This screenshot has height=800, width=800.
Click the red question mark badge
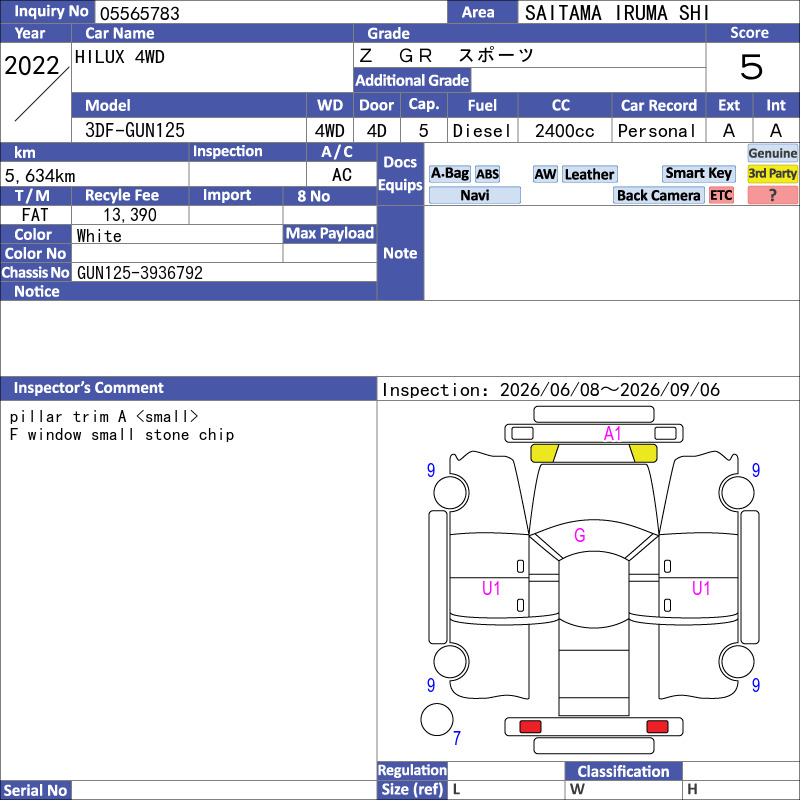tap(772, 195)
